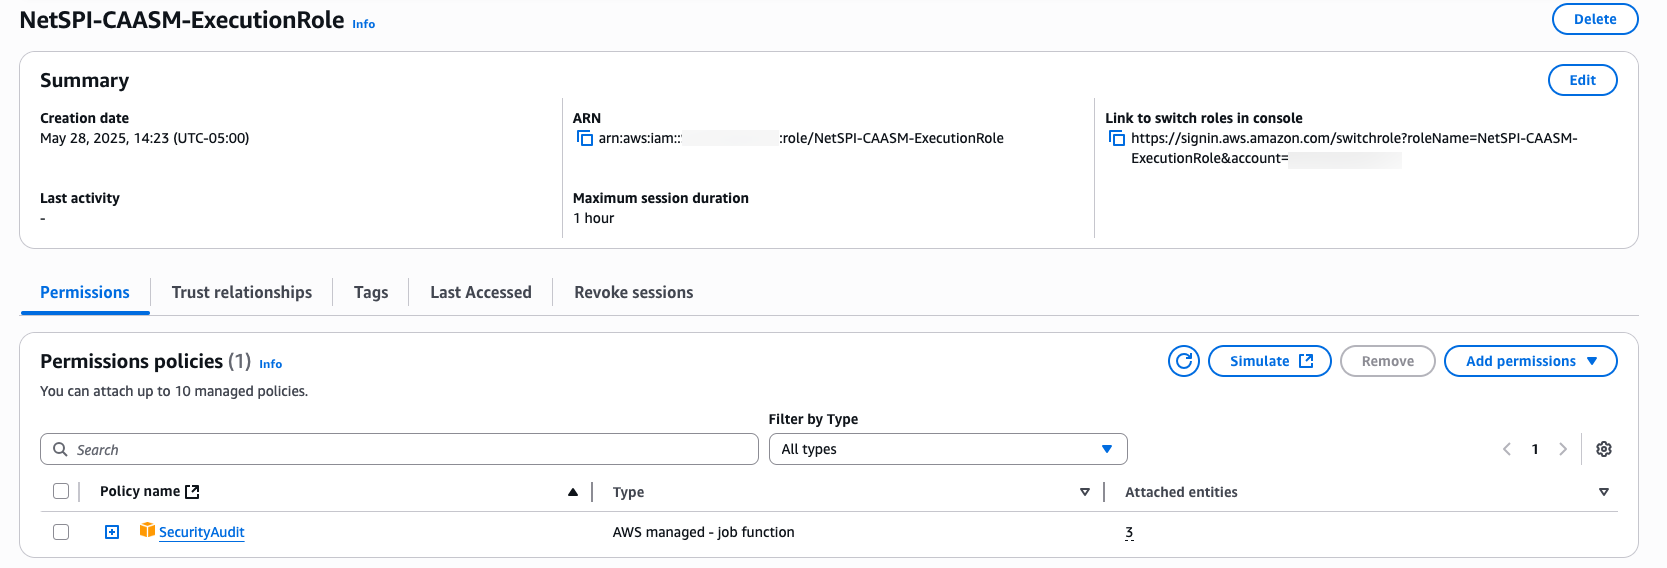This screenshot has height=568, width=1667.
Task: Switch to the Permissions tab
Action: 85,292
